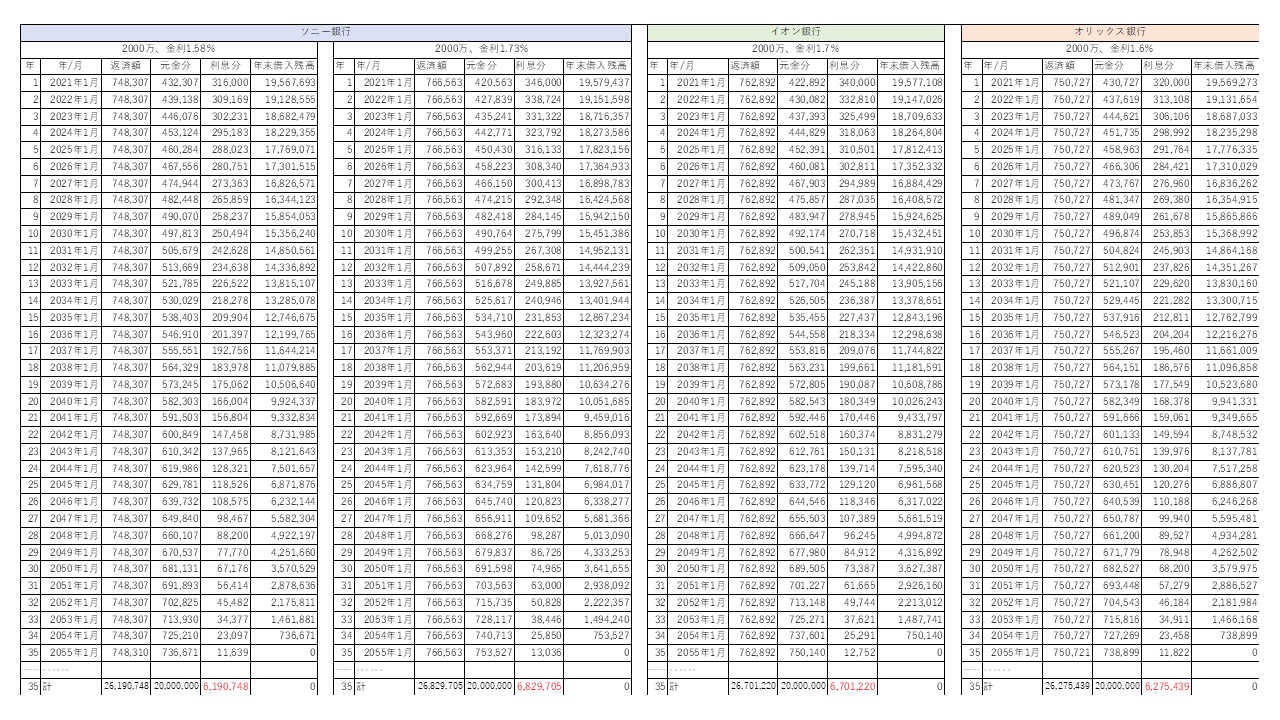Click the 2000万、金利1.73% subheader
1280x720 pixels.
coord(483,48)
